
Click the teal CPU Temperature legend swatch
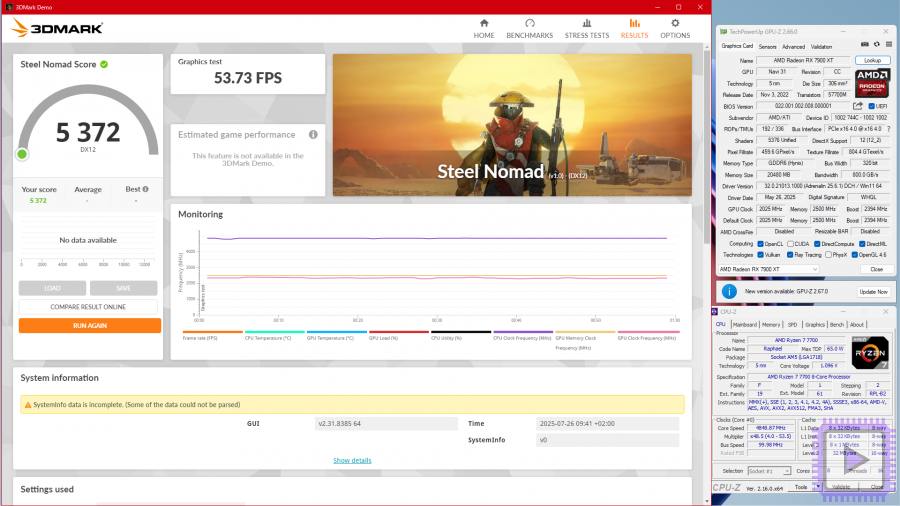274,332
